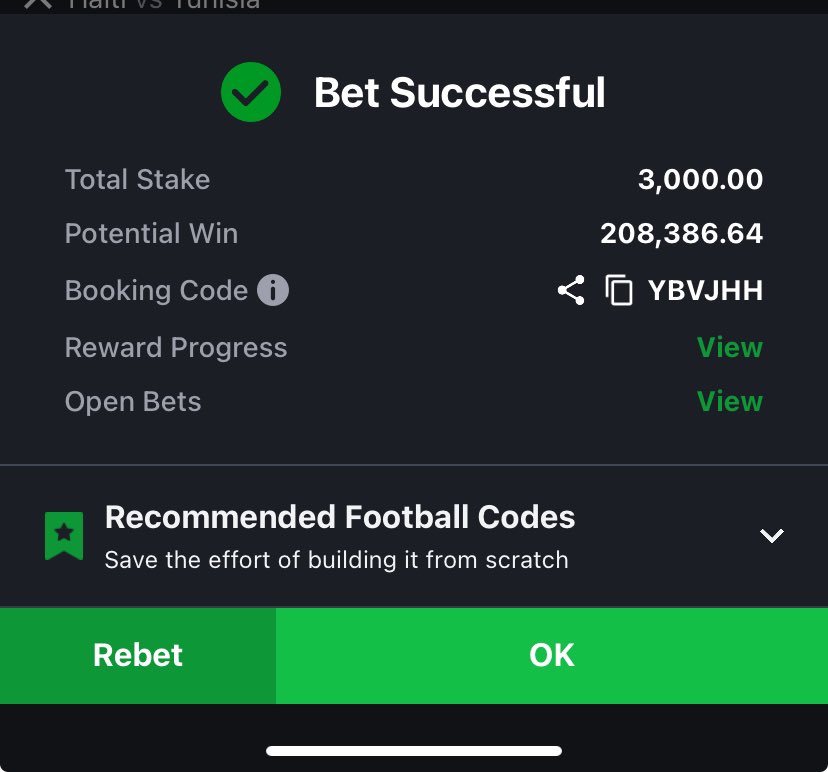Viewport: 828px width, 772px height.
Task: Click the bookmark star icon
Action: (x=64, y=536)
